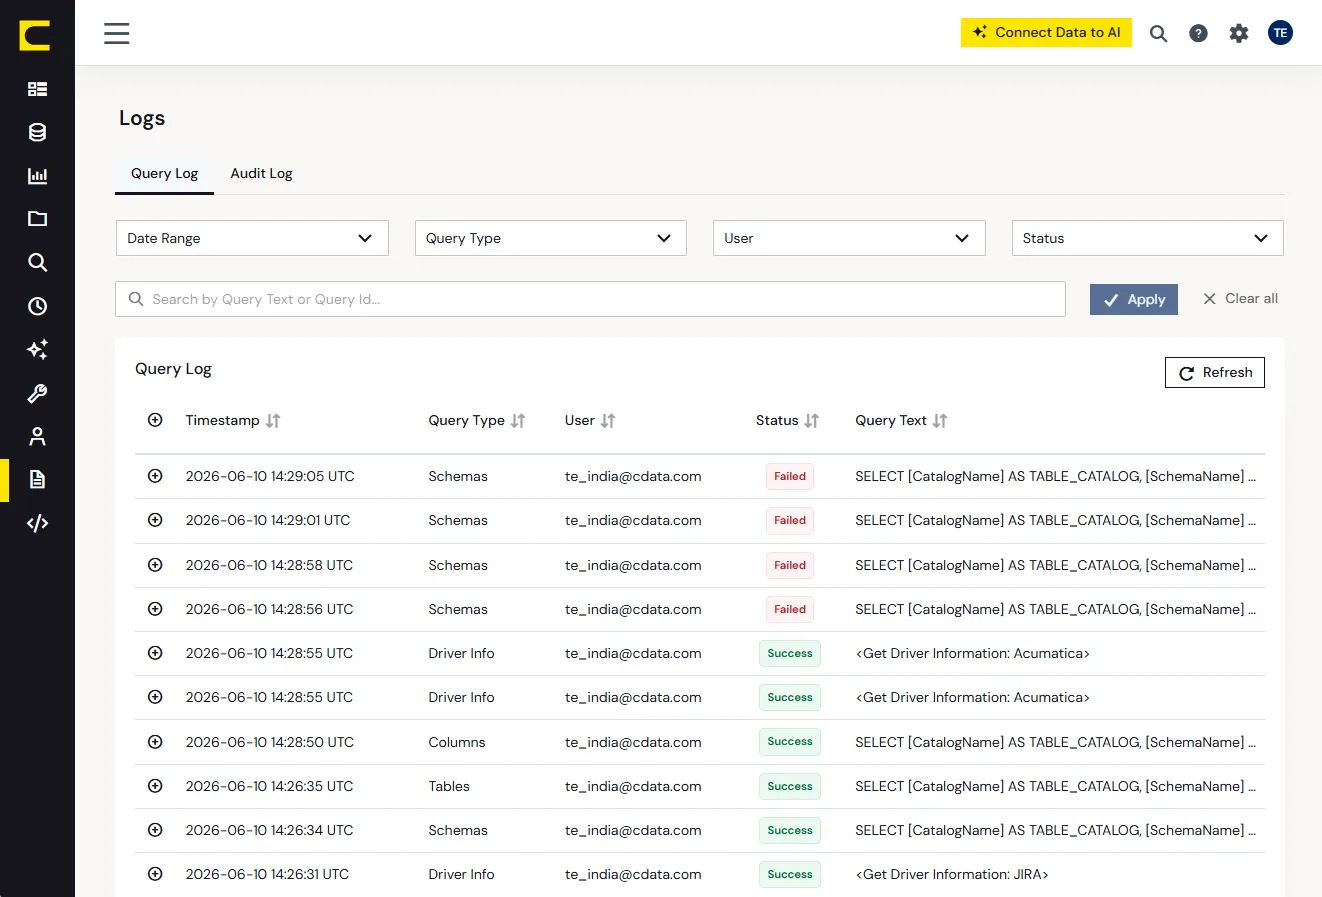Expand the 14:26:35 UTC Tables row

tap(155, 786)
